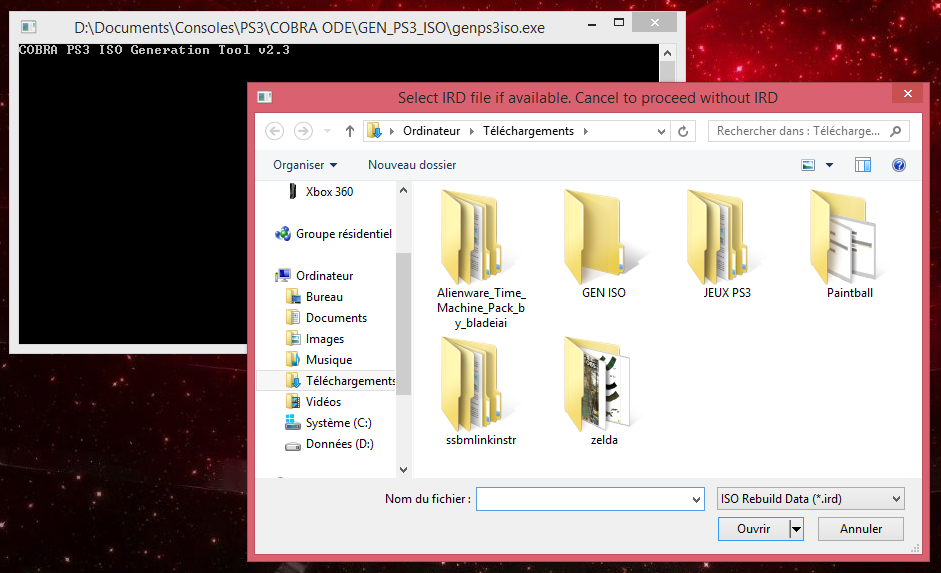Go back using the dialog's back arrow
The height and width of the screenshot is (573, 941).
point(275,131)
